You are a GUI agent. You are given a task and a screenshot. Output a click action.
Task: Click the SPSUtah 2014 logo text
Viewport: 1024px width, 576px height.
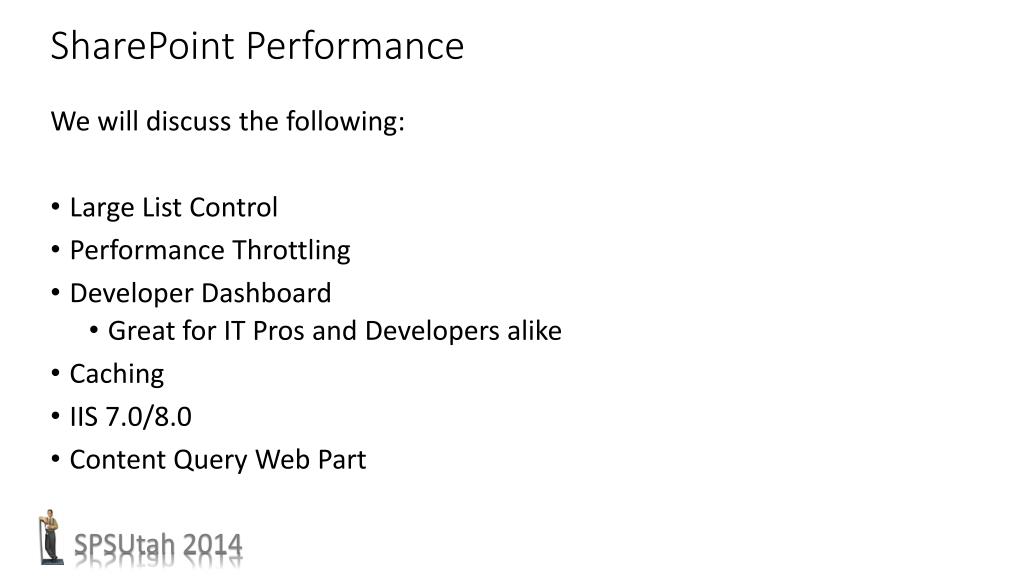click(158, 545)
